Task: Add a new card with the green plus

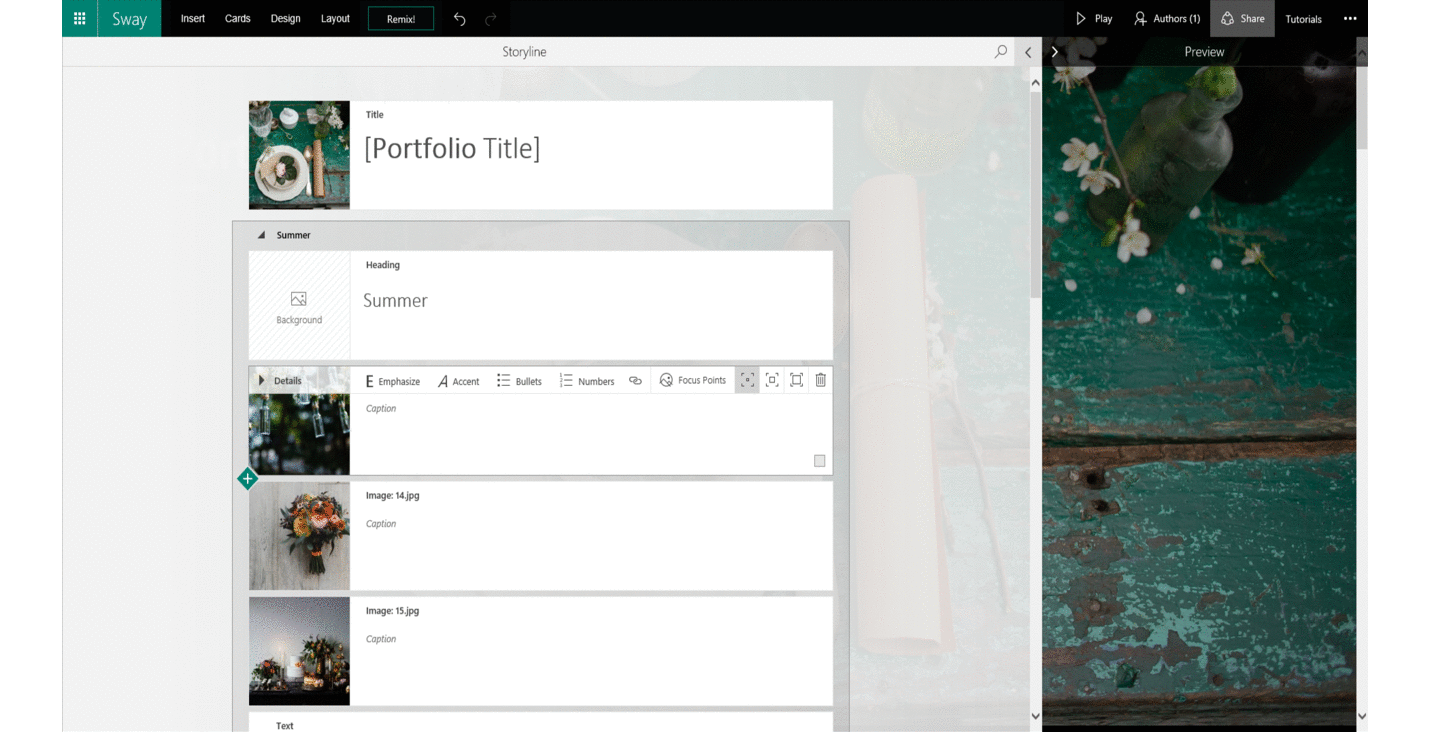Action: pos(247,478)
